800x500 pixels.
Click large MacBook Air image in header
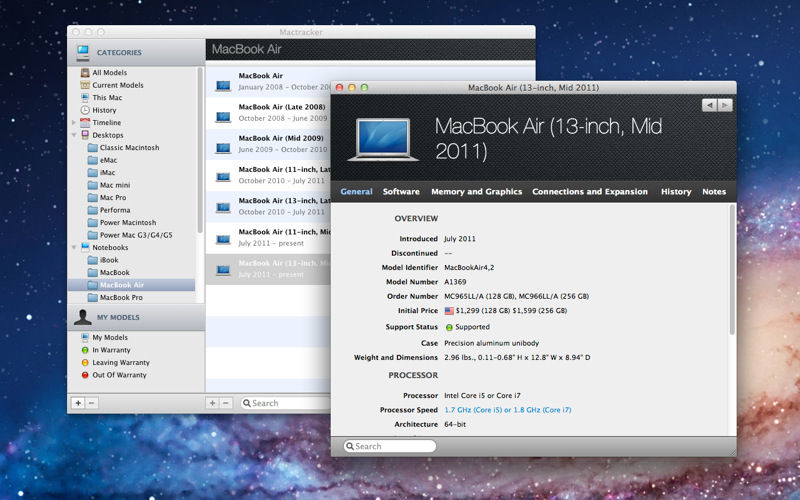(383, 139)
